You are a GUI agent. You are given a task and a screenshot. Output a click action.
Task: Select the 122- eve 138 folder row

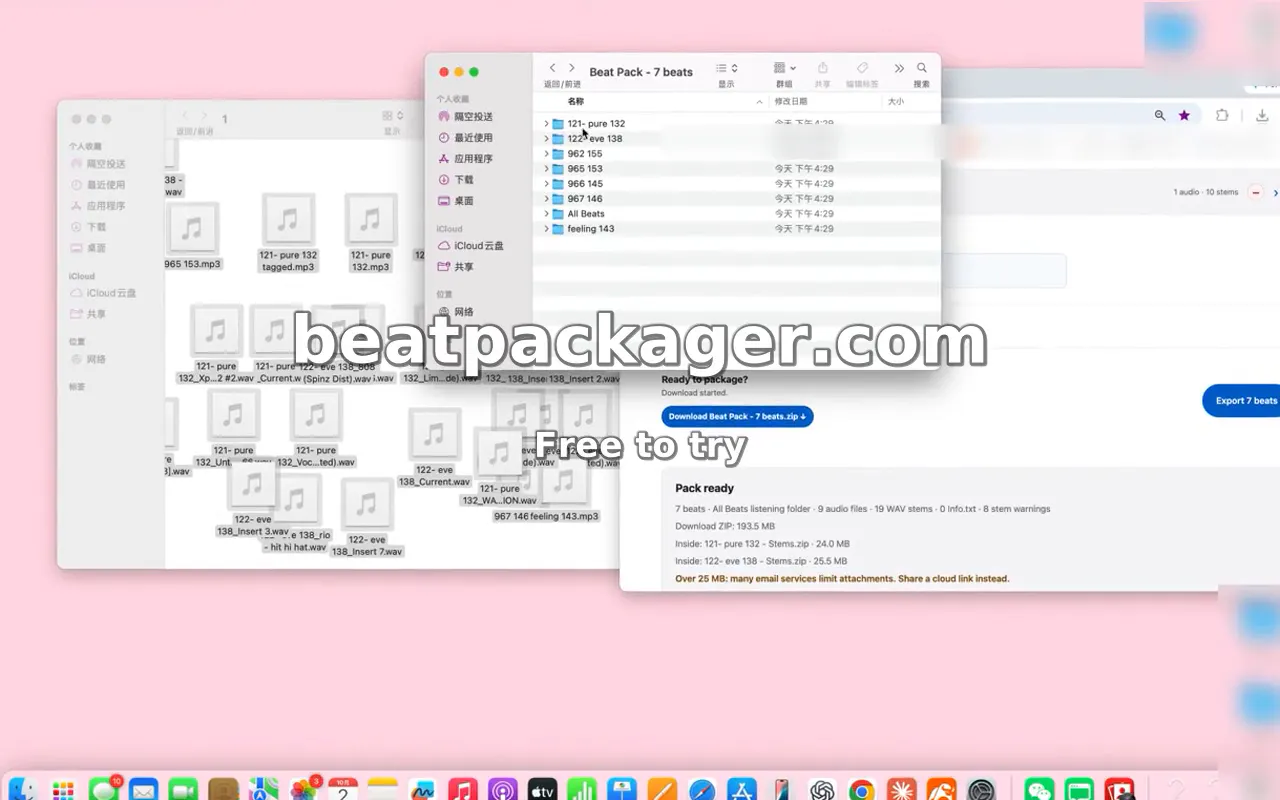click(736, 139)
